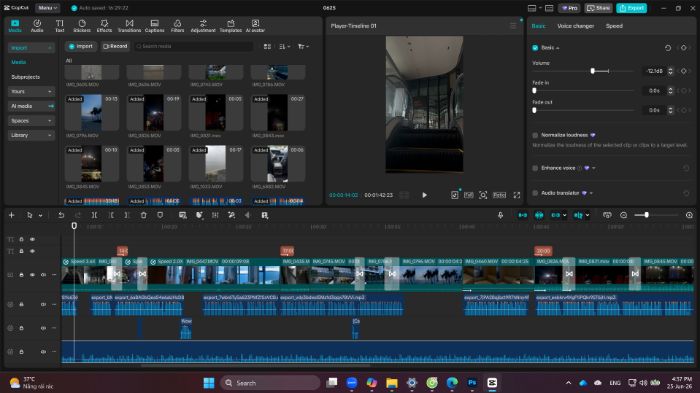Hide the main video track eye icon
The image size is (700, 393).
point(32,275)
